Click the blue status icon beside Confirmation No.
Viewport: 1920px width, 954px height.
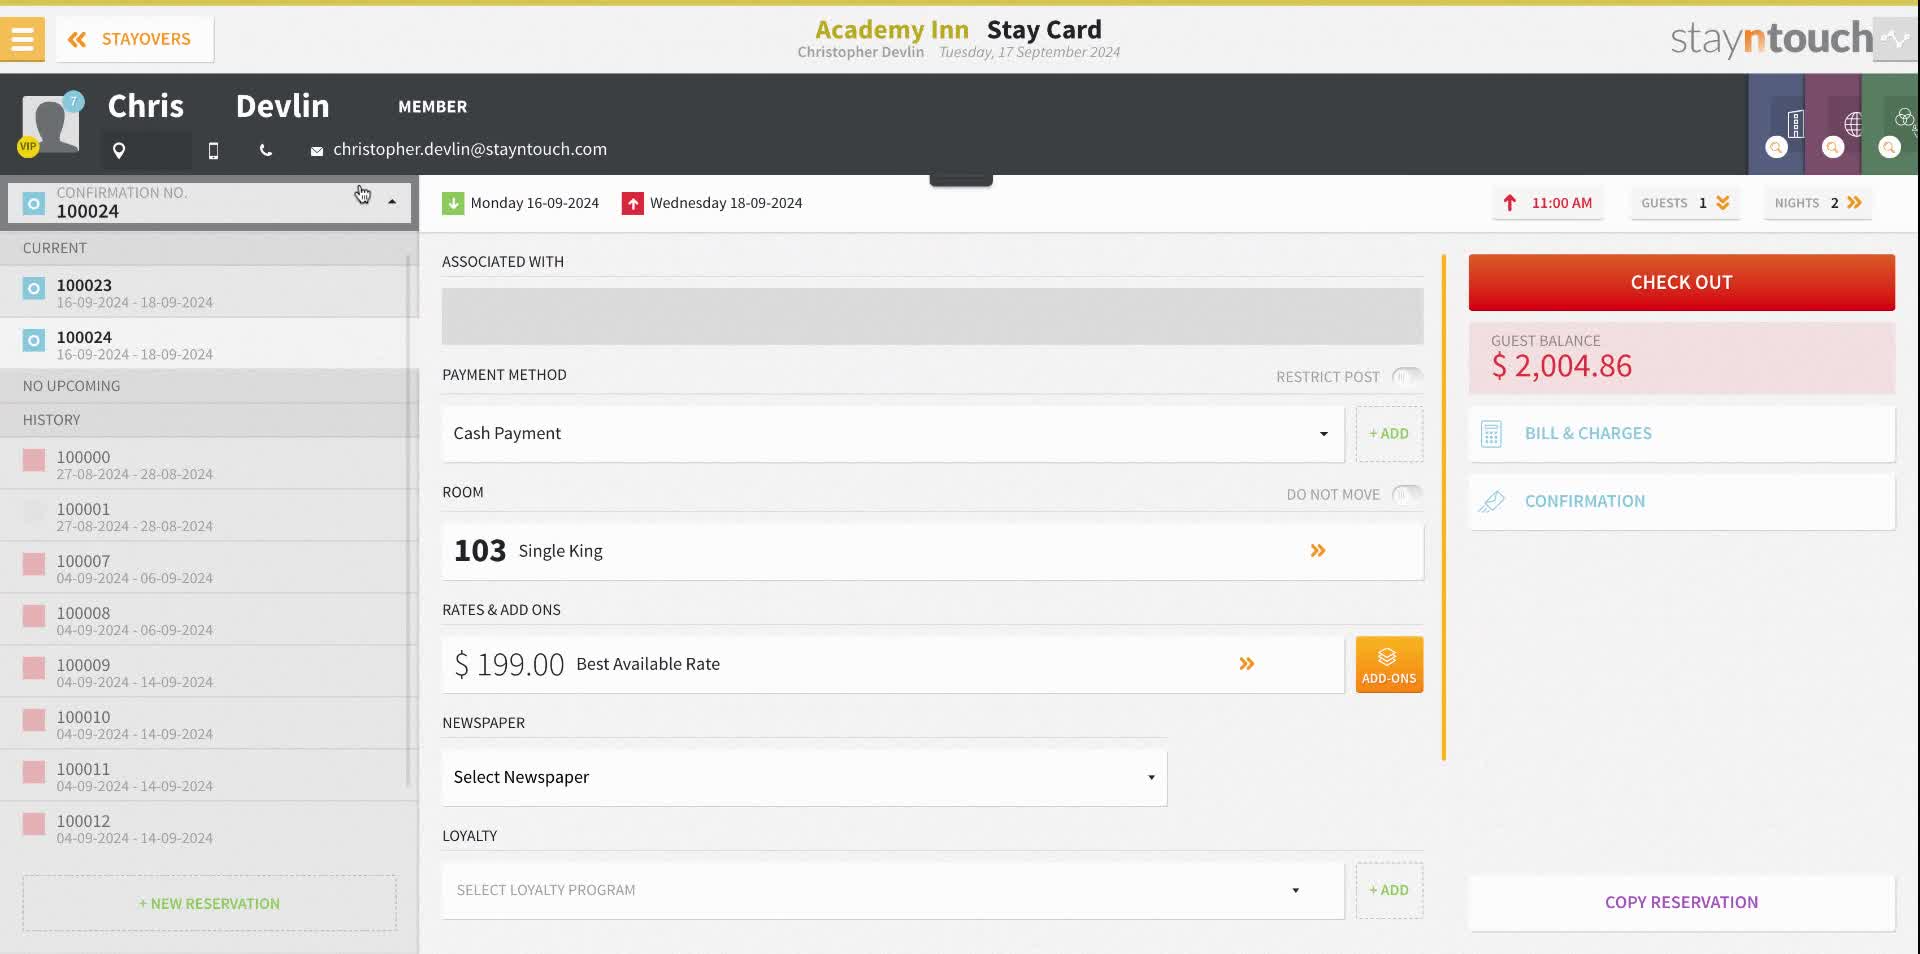[x=34, y=203]
